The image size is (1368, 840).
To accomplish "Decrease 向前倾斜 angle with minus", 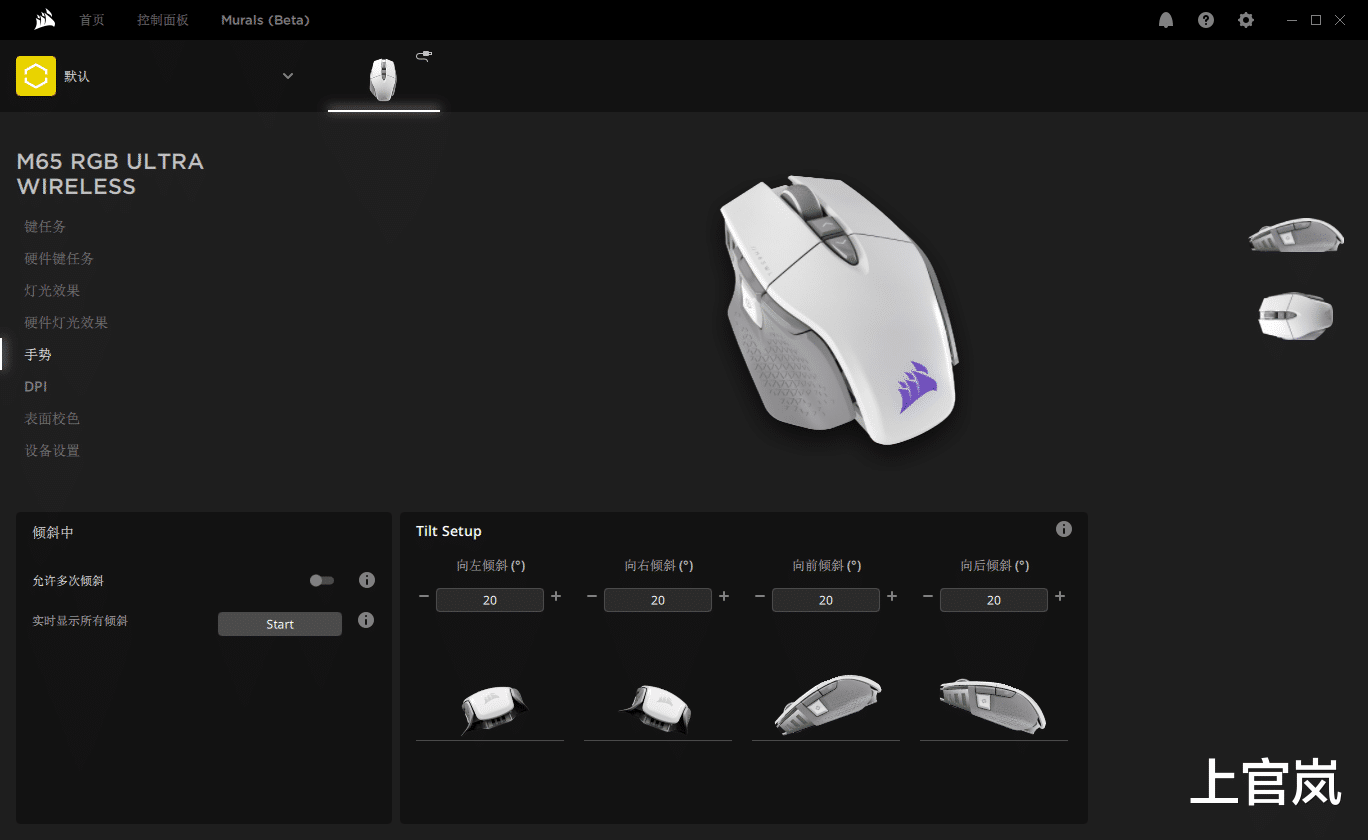I will point(760,597).
